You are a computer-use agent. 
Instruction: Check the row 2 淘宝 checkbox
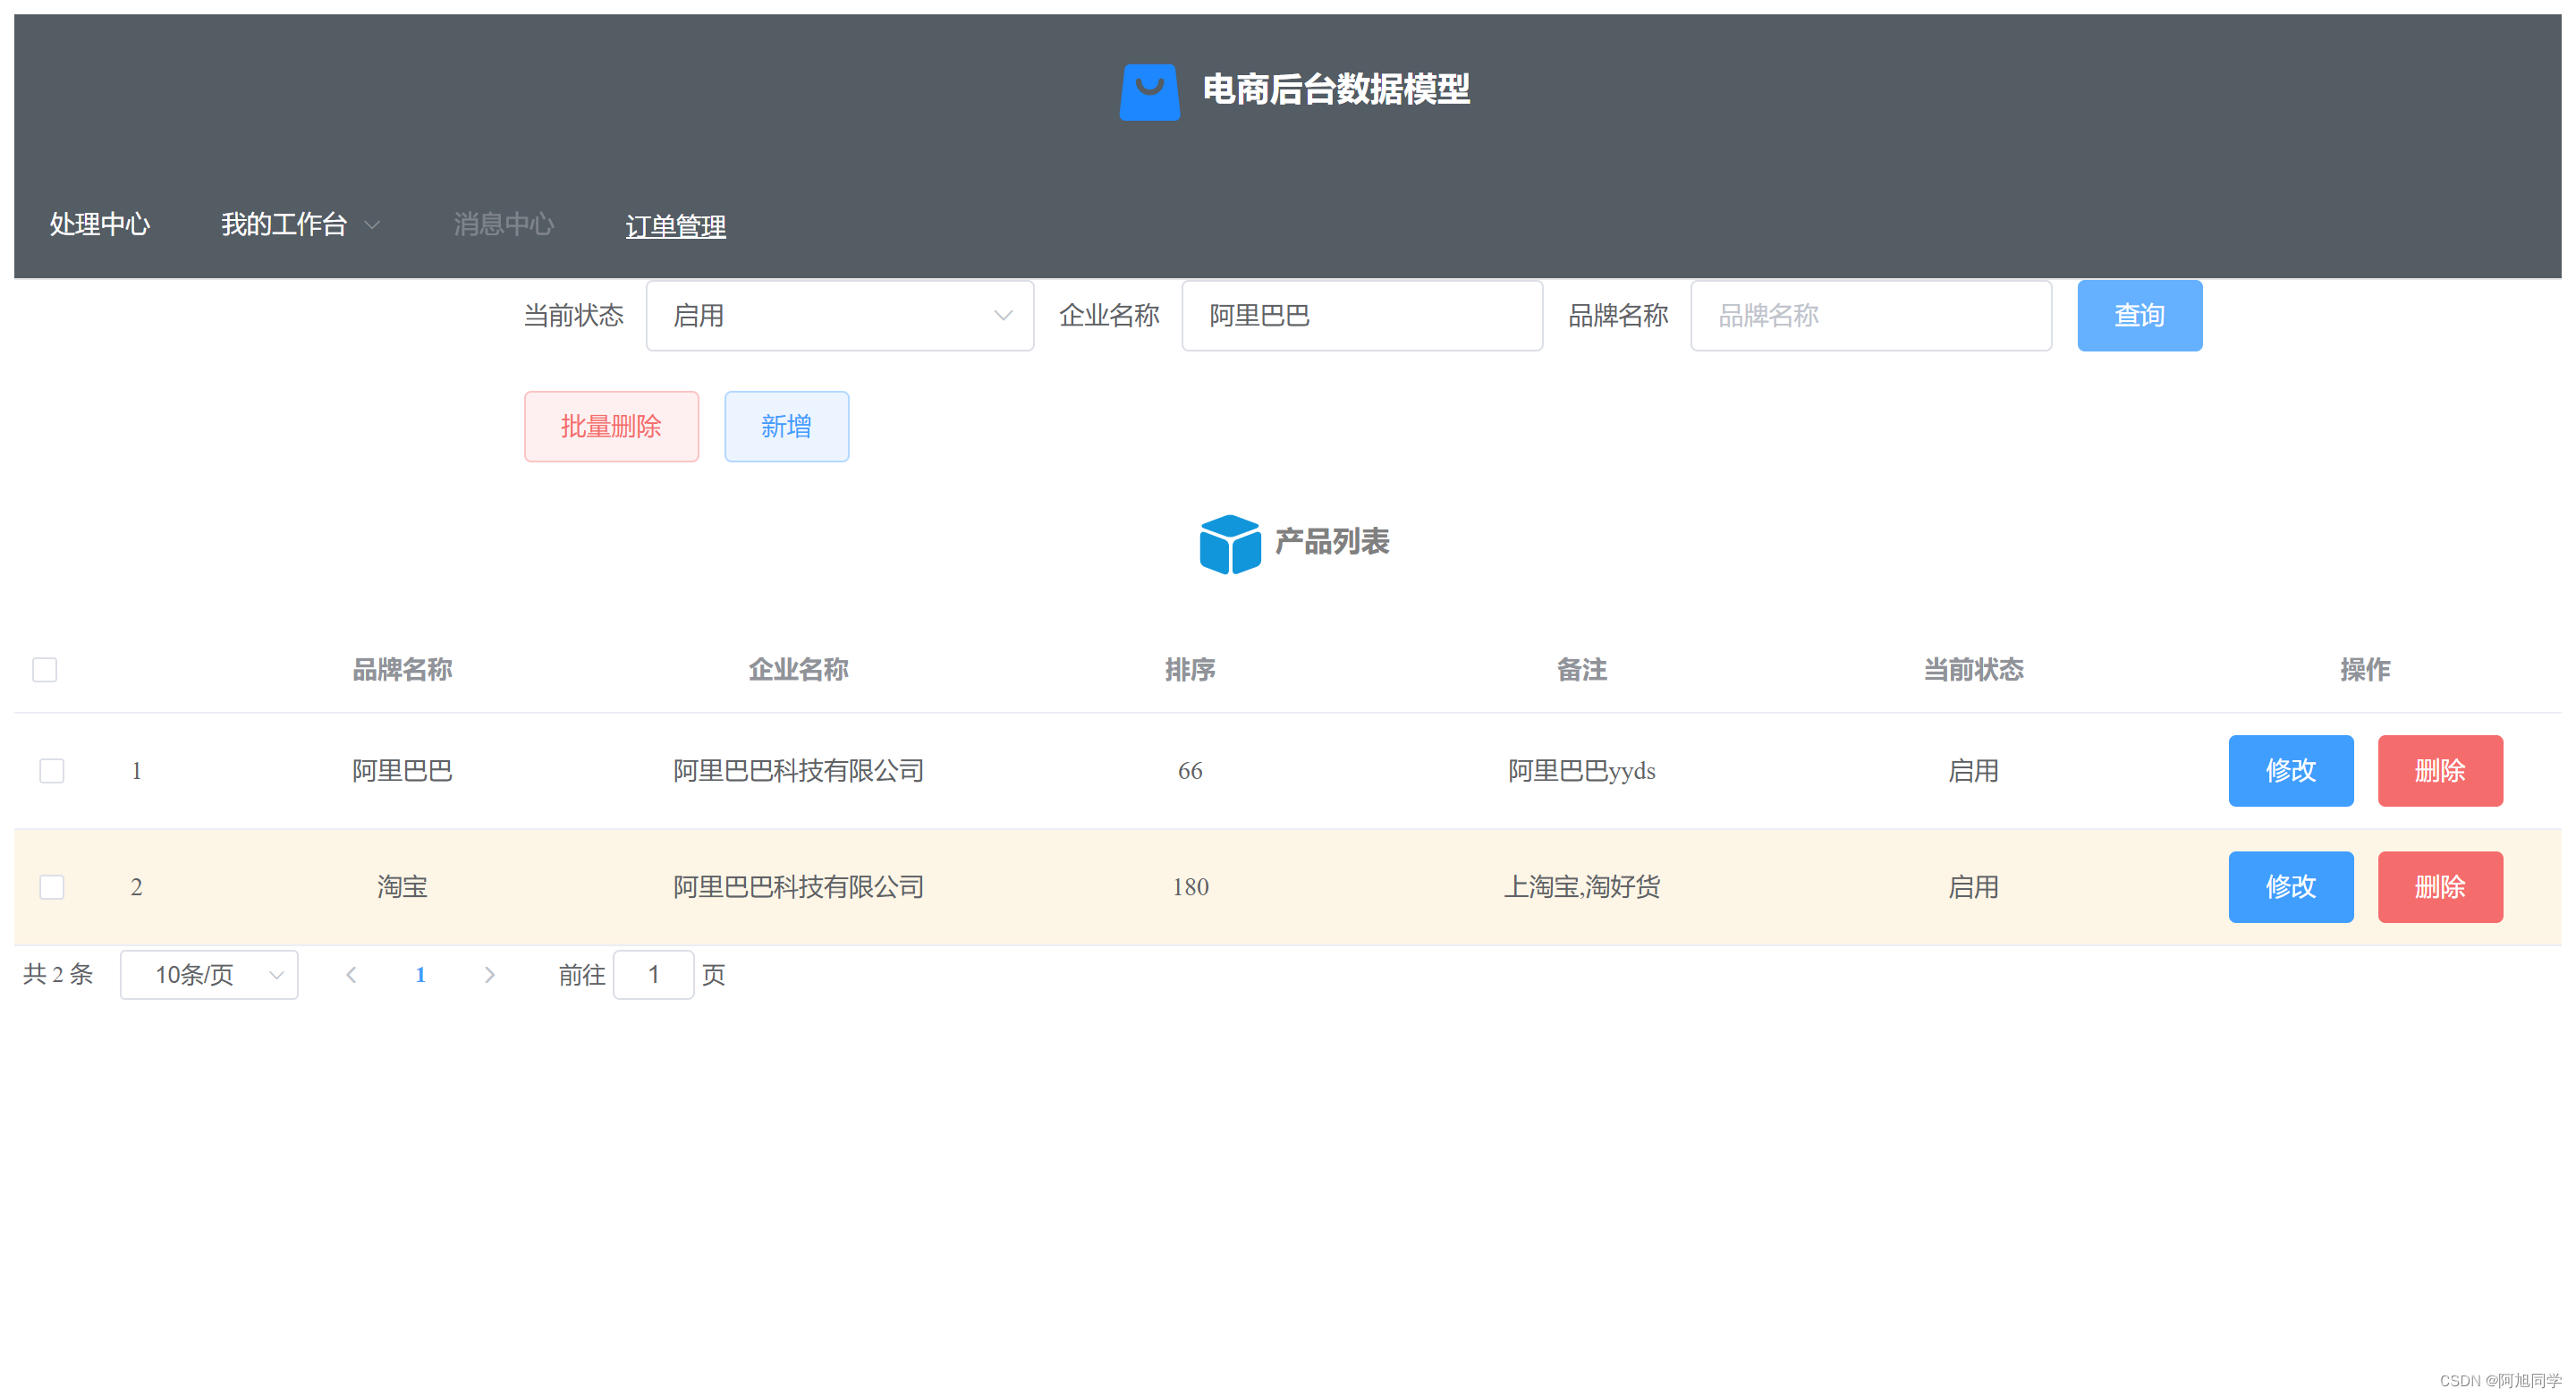pos(52,886)
